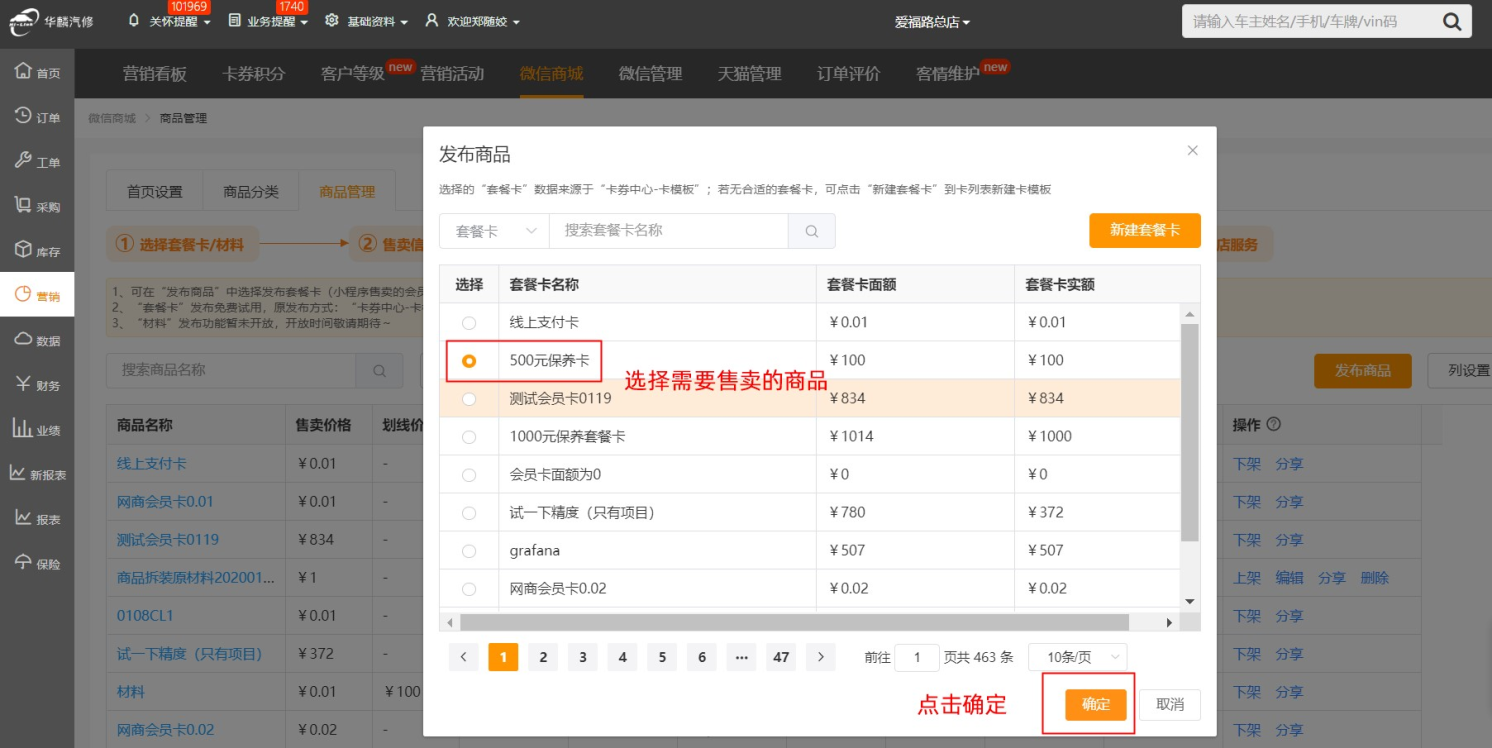Select radio button for 网商会员卡0.02
1492x748 pixels.
pyautogui.click(x=469, y=589)
